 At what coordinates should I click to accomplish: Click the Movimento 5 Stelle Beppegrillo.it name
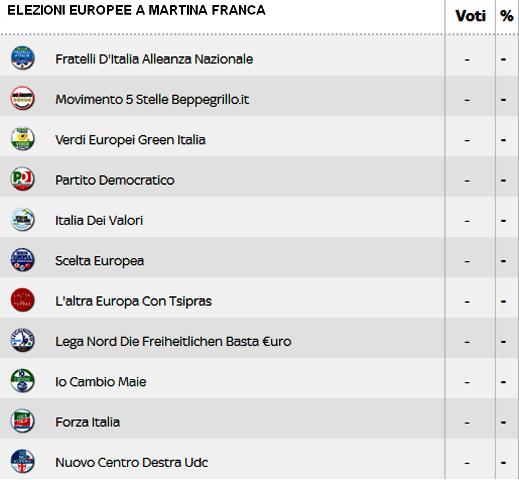pos(152,100)
